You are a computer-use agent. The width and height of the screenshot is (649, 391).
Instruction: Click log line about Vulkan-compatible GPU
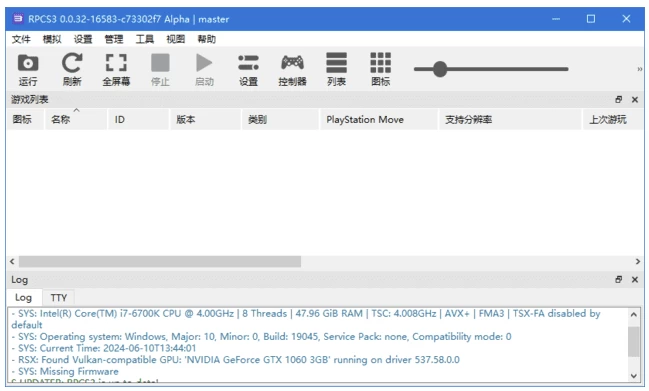tap(236, 360)
